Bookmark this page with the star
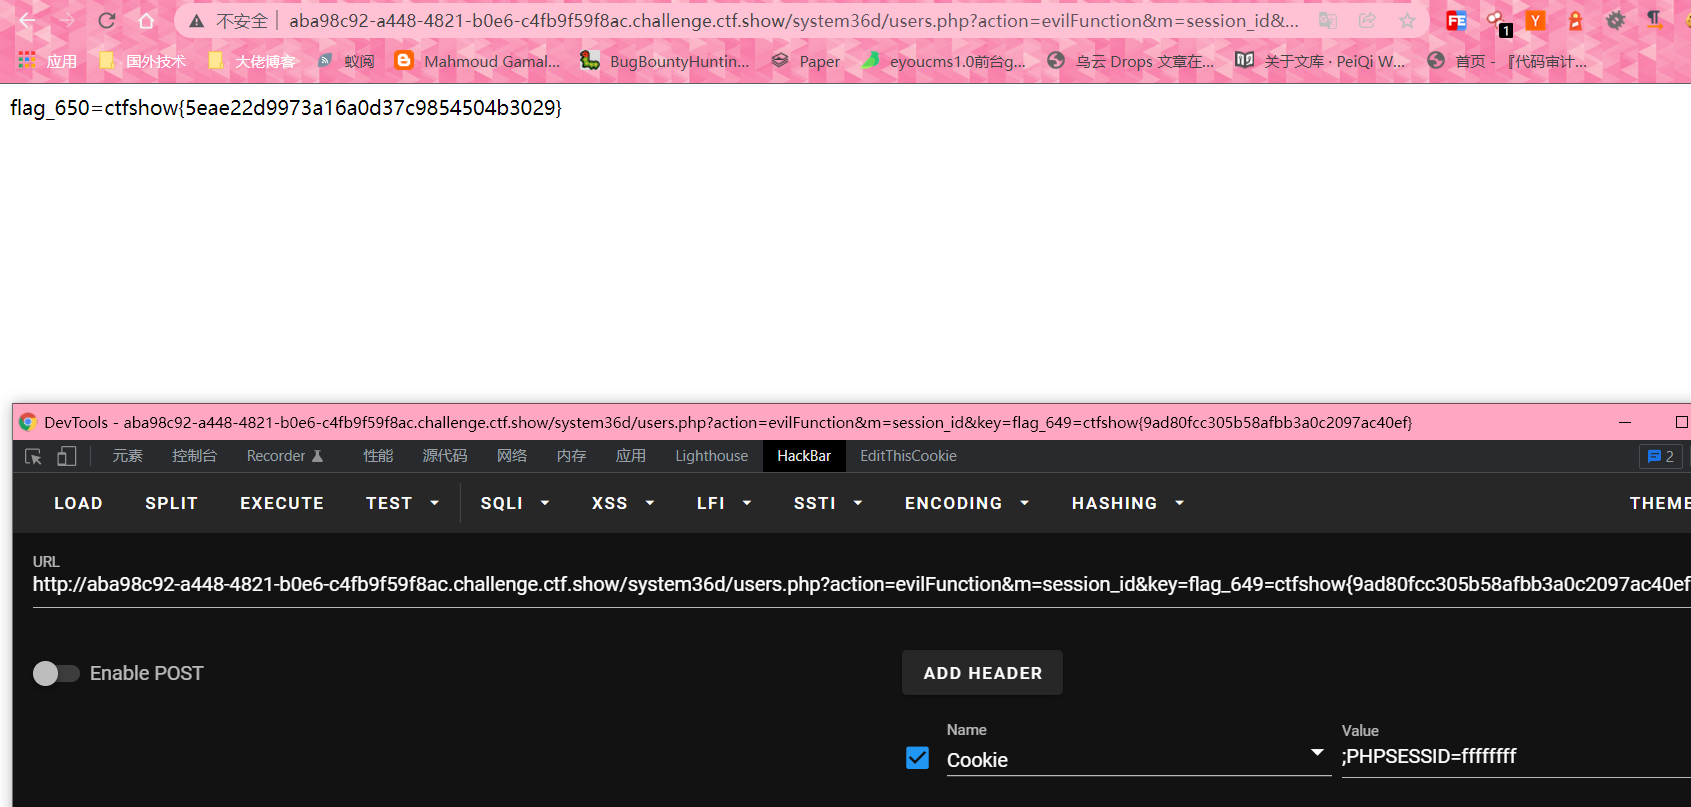Screen dimensions: 1691x807 [x=1407, y=20]
